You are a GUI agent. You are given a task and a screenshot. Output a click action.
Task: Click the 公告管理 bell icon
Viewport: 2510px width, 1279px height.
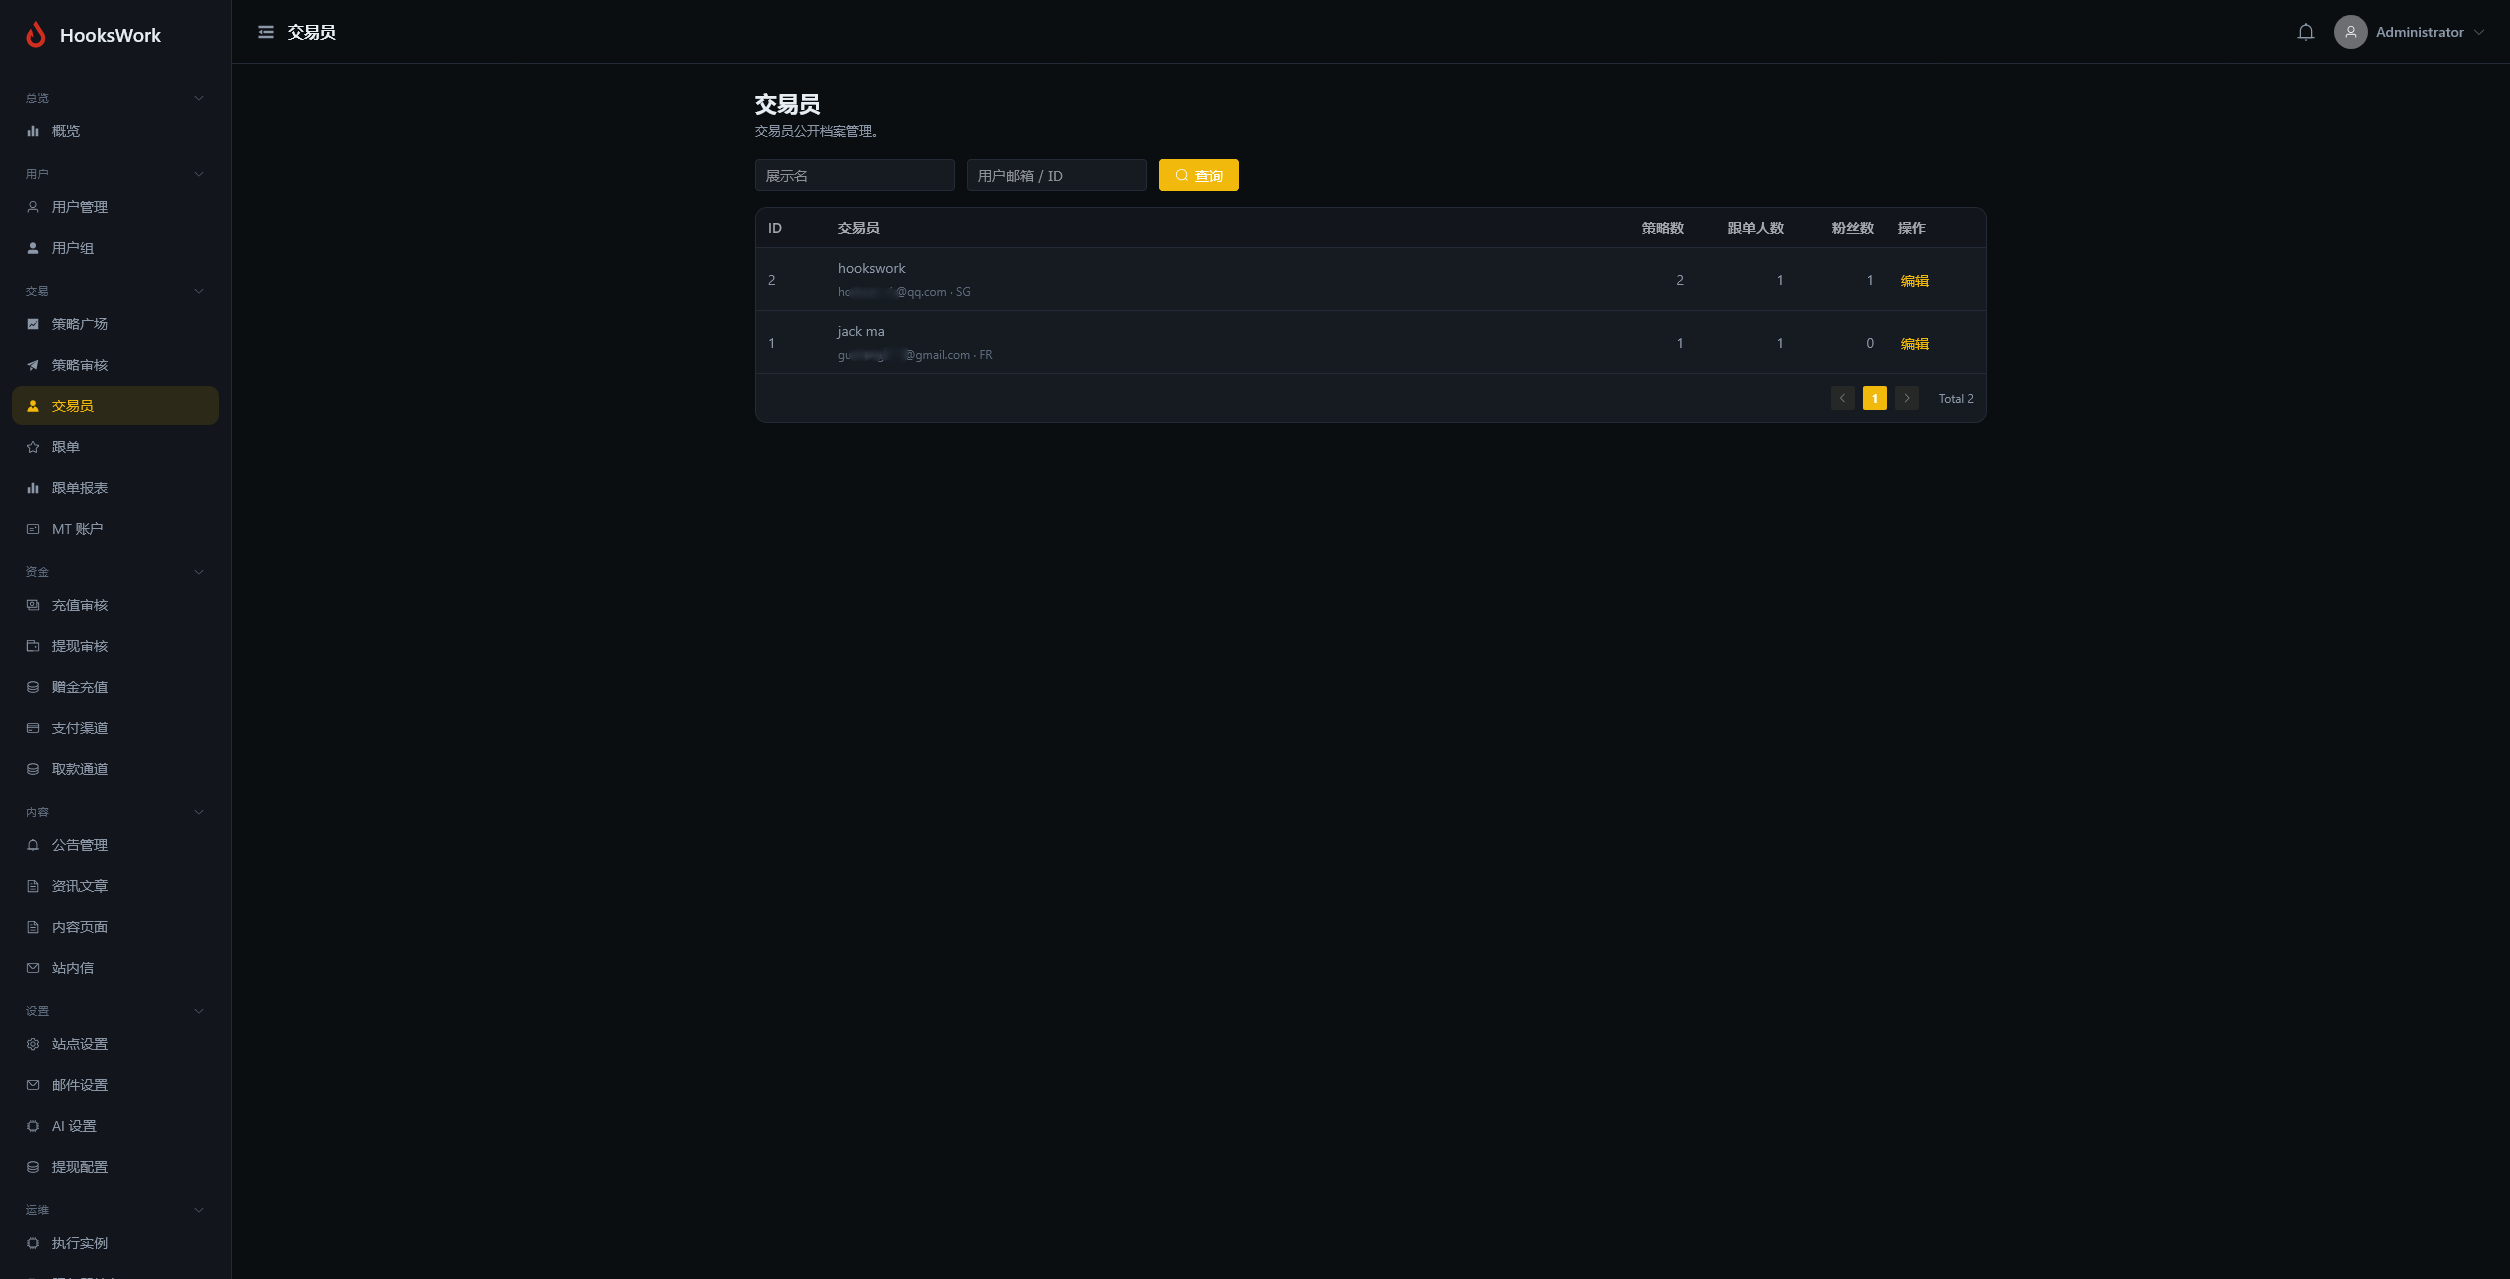tap(33, 845)
